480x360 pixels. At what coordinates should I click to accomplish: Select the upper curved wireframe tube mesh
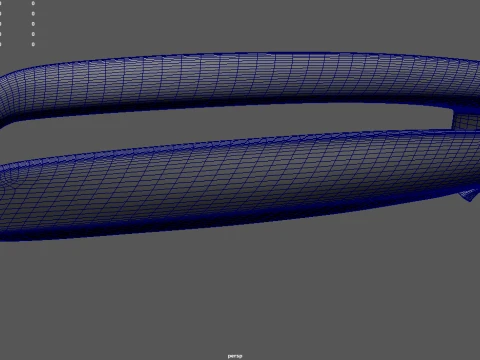[240, 80]
